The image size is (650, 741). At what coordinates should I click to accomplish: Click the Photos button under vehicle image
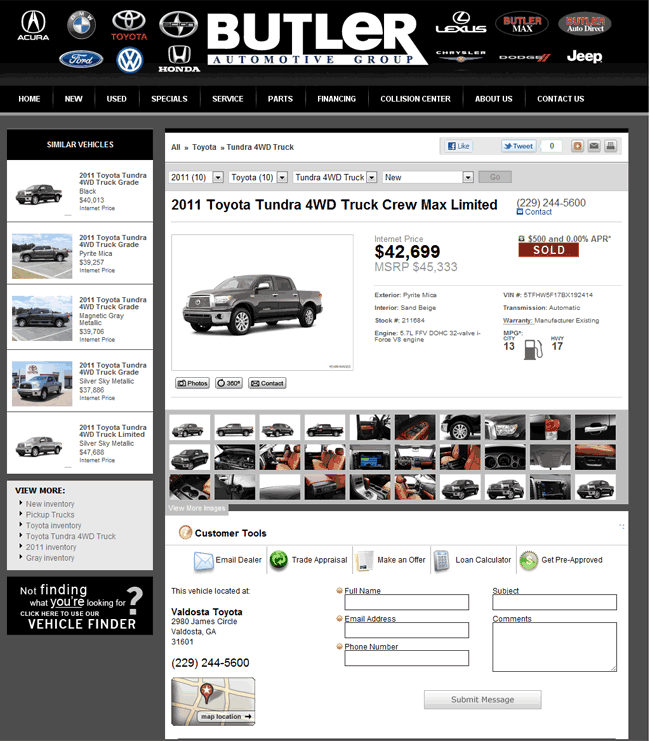click(192, 383)
